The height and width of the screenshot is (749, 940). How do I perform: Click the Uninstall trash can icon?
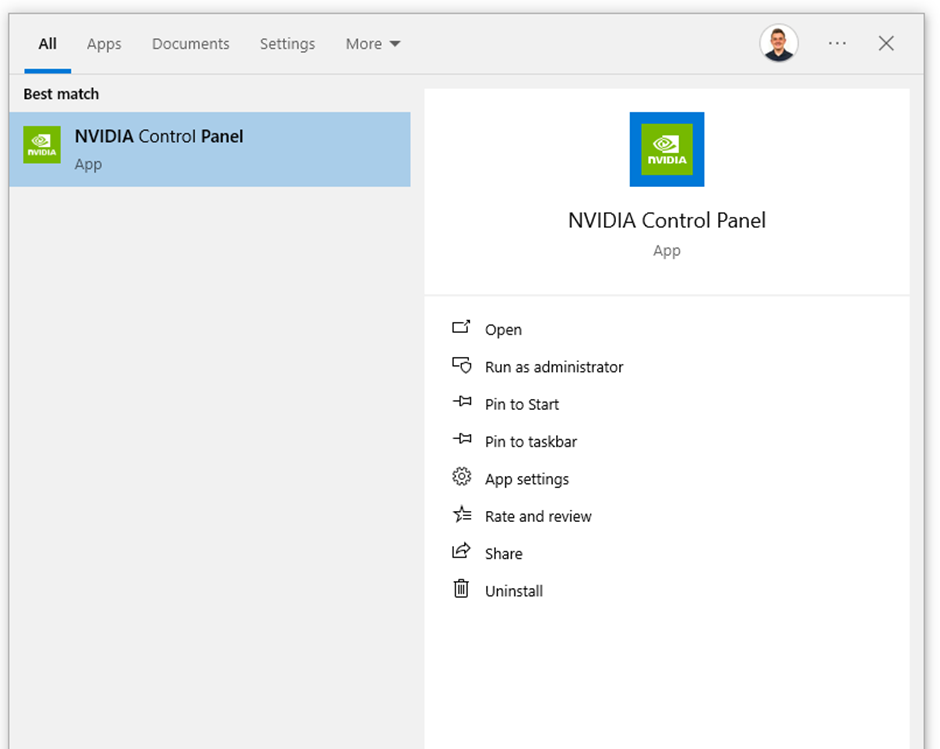coord(461,589)
